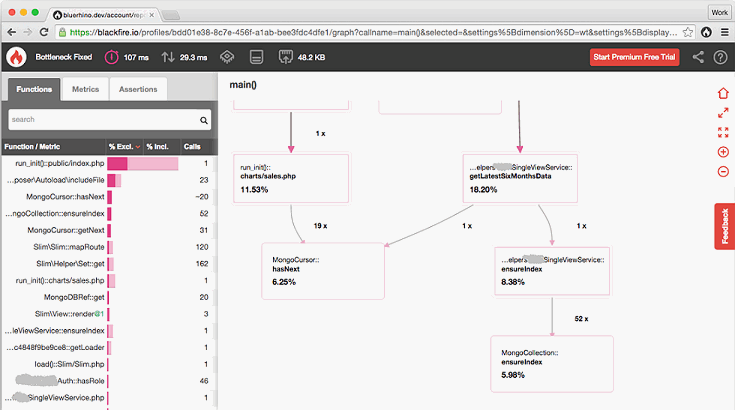Select the Autoload\includeFile function row
The height and width of the screenshot is (410, 735).
click(x=109, y=180)
